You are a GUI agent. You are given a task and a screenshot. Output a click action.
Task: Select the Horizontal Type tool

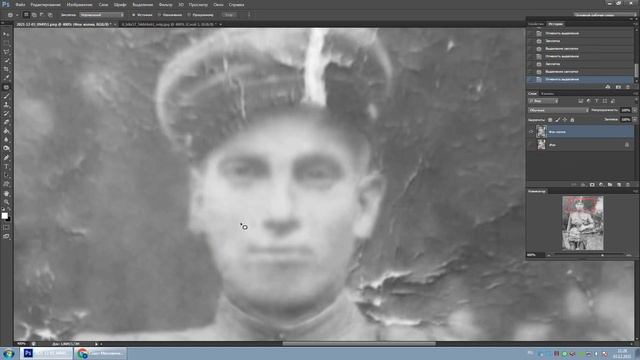[6, 167]
